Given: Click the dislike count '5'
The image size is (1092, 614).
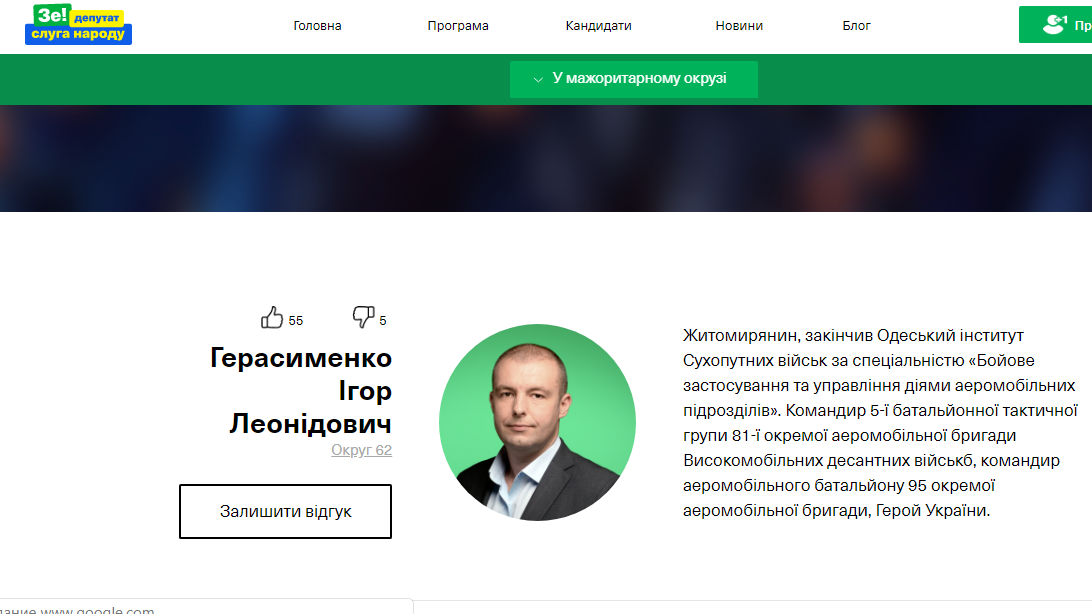Looking at the screenshot, I should click(382, 320).
